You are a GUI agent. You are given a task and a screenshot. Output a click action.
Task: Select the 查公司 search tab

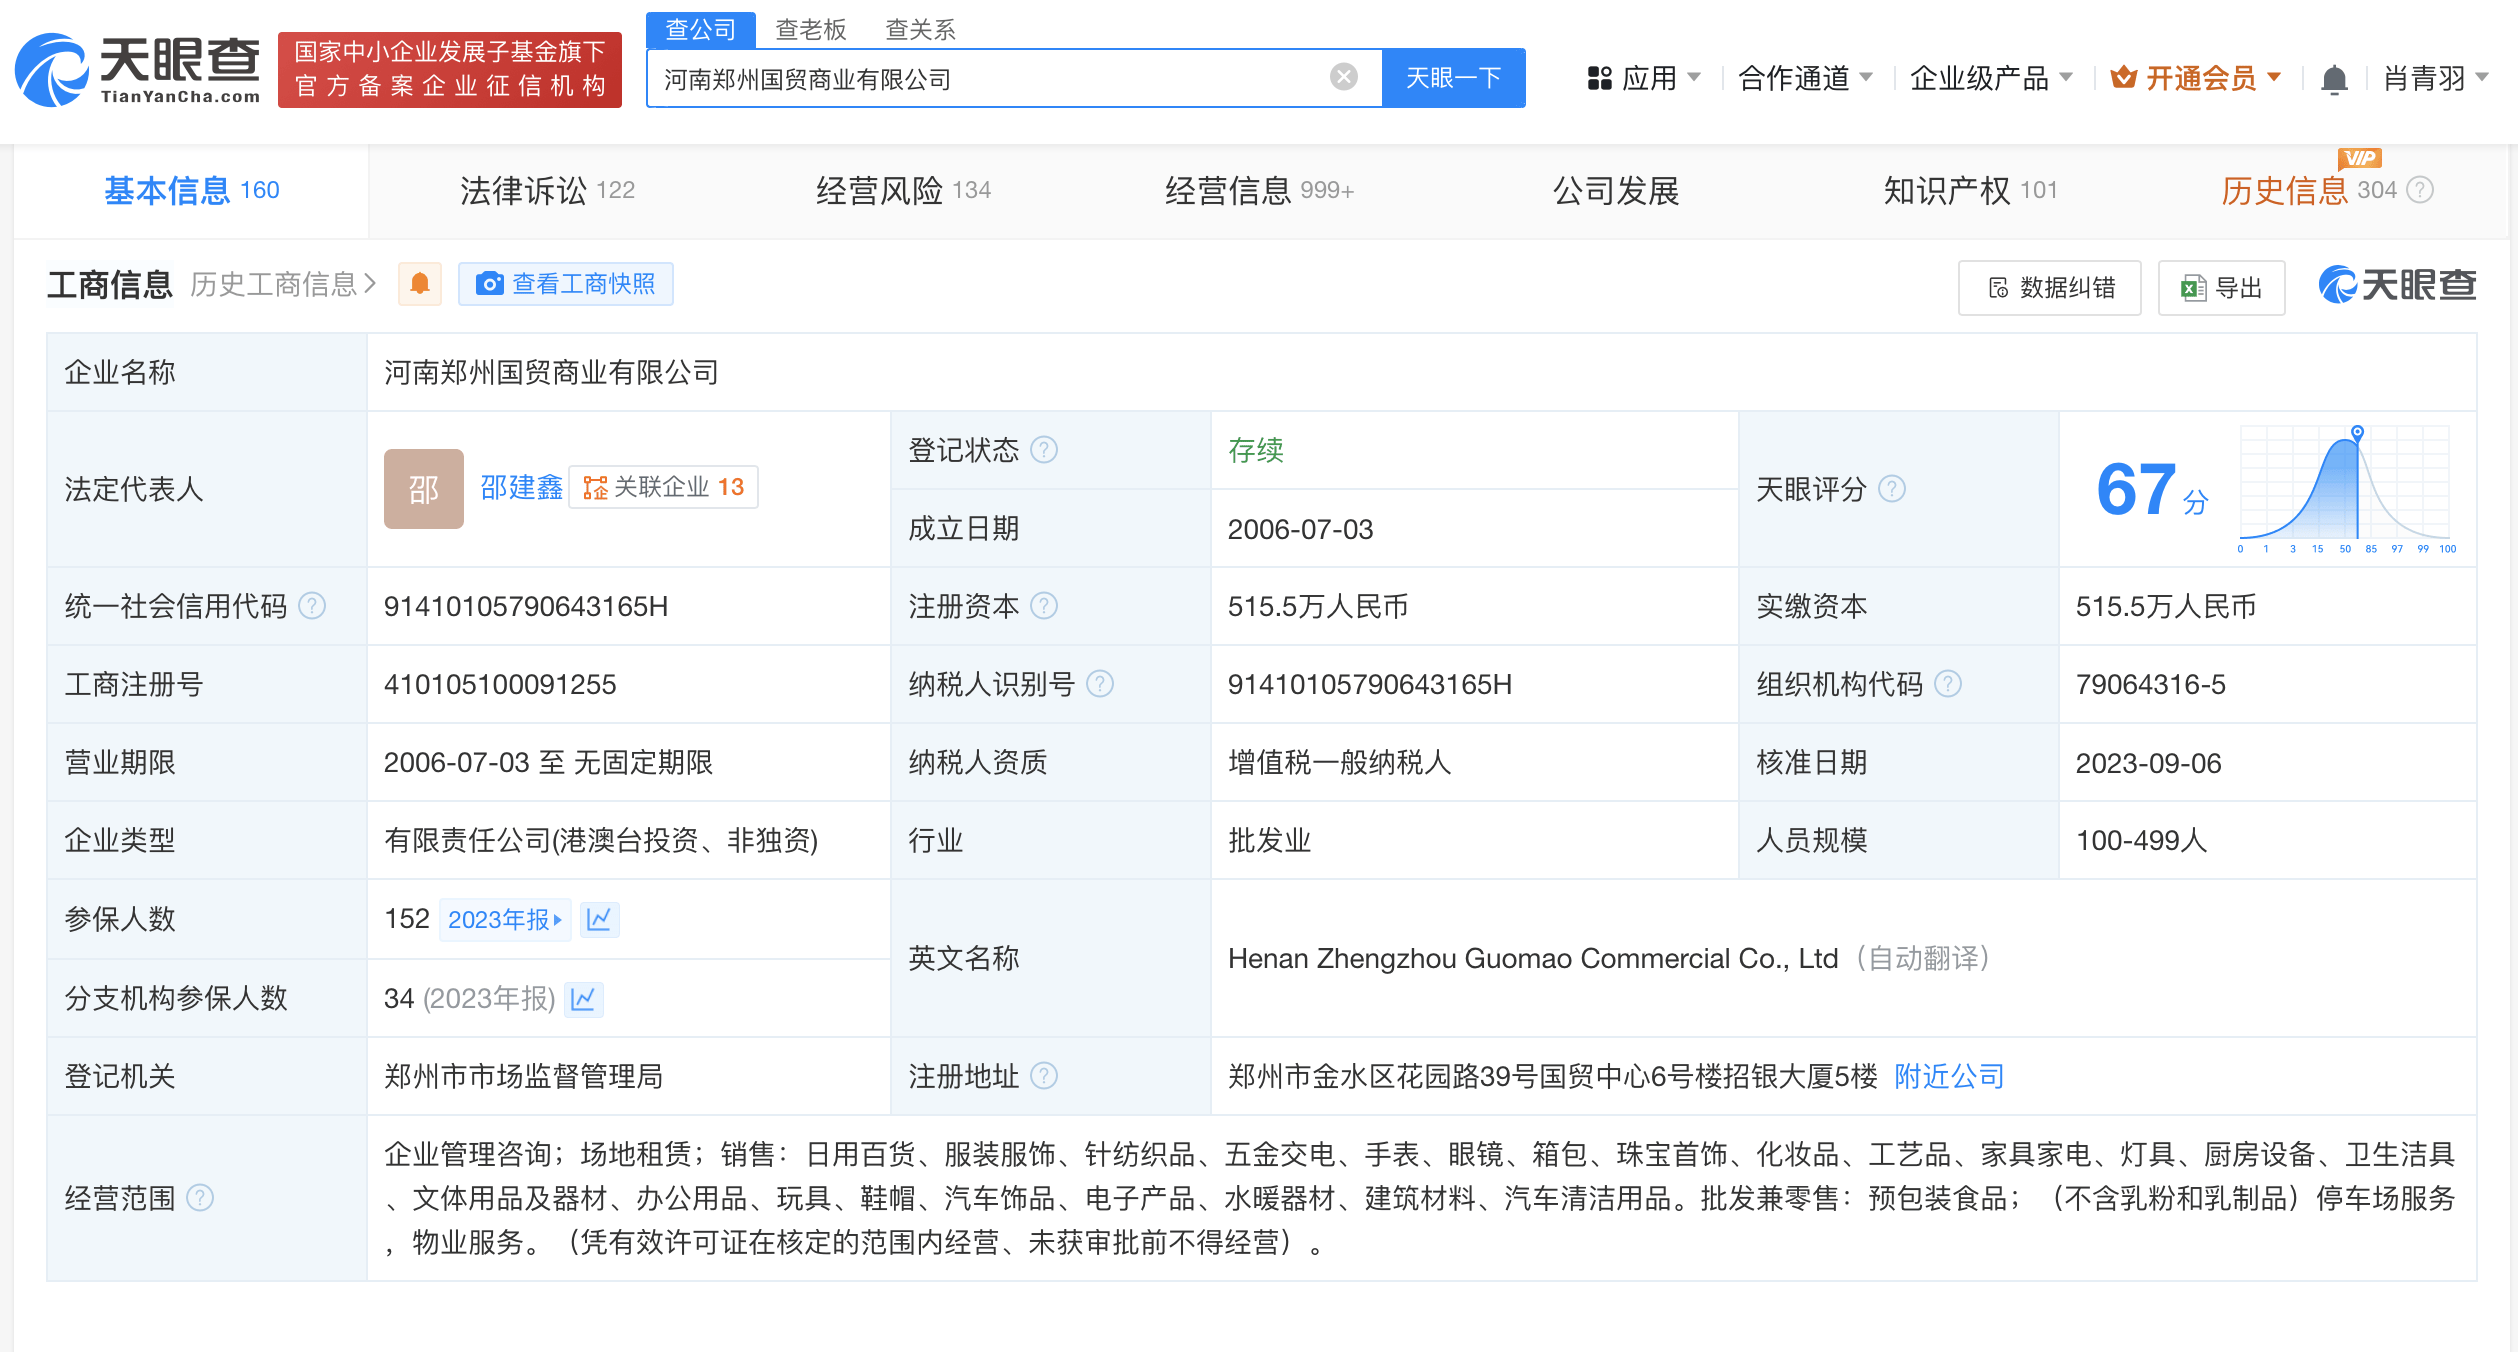[x=700, y=29]
